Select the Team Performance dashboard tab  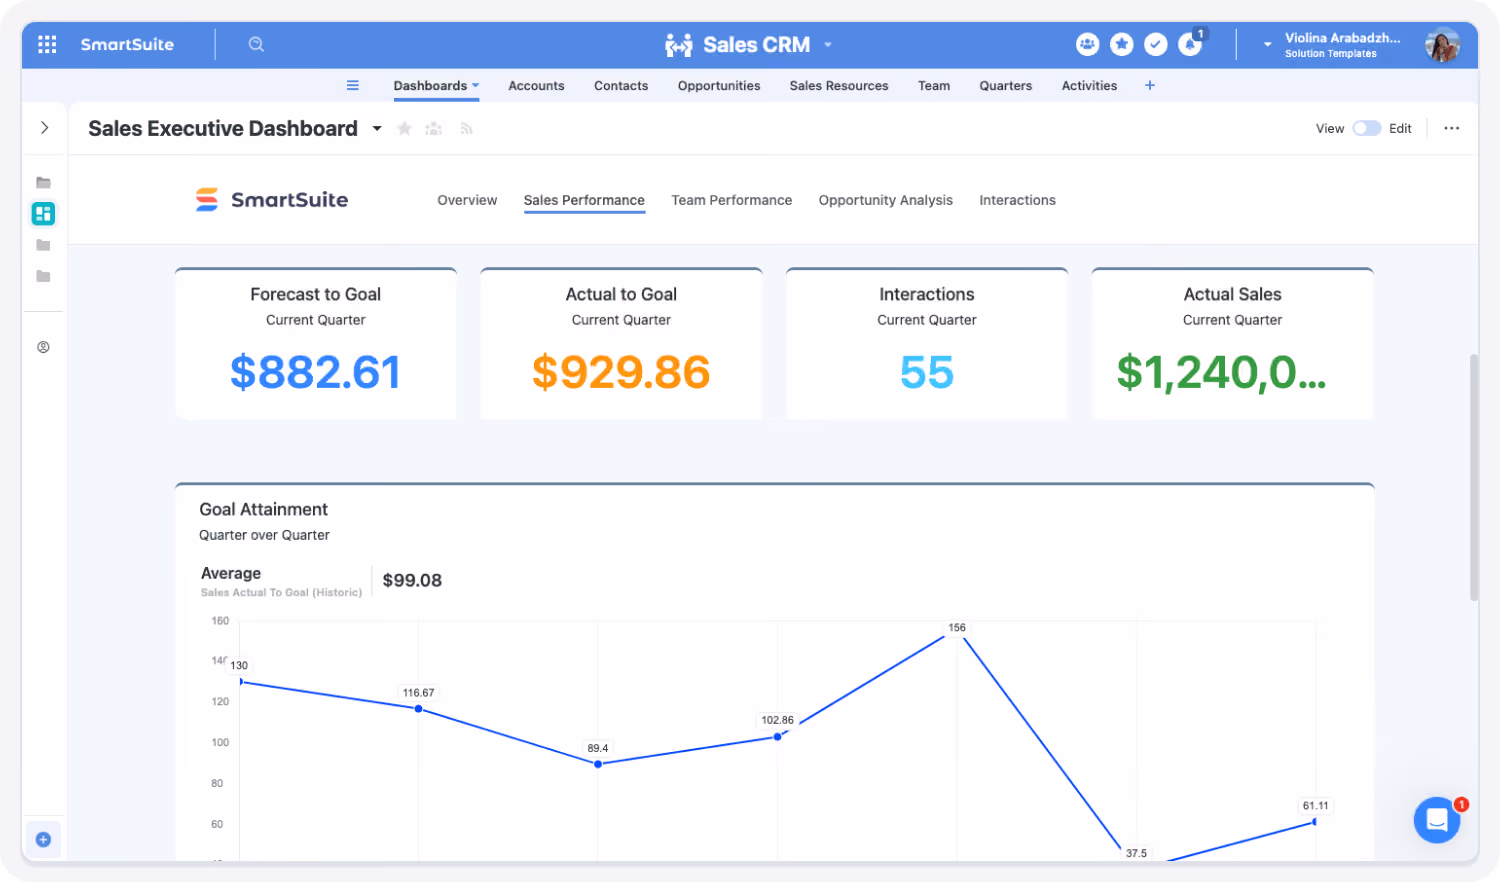[x=732, y=200]
